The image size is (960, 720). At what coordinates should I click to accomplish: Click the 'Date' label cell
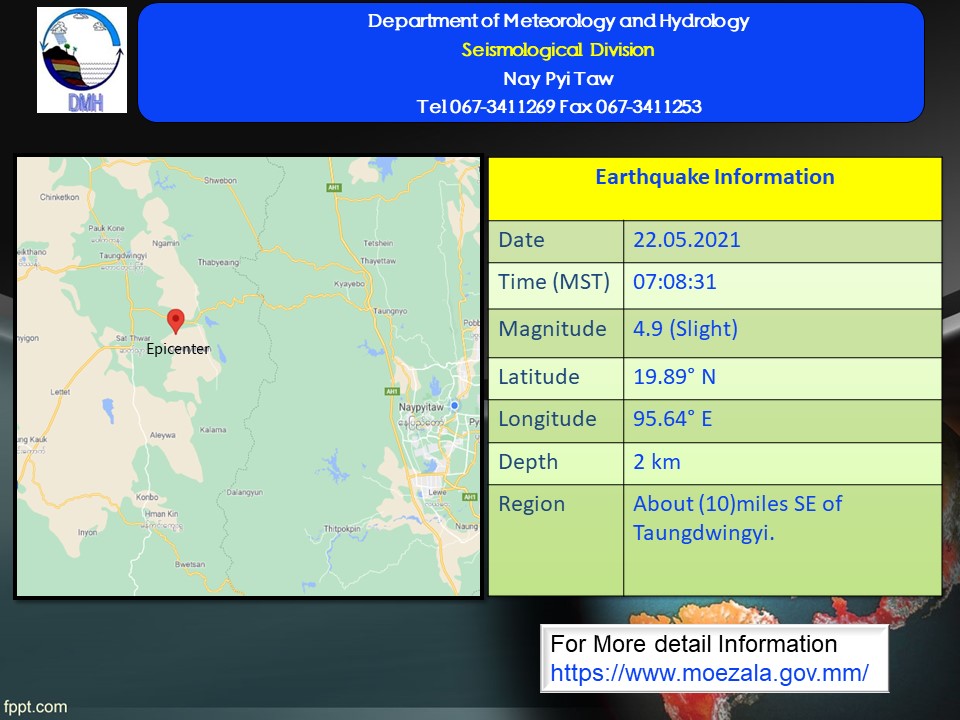pos(556,241)
